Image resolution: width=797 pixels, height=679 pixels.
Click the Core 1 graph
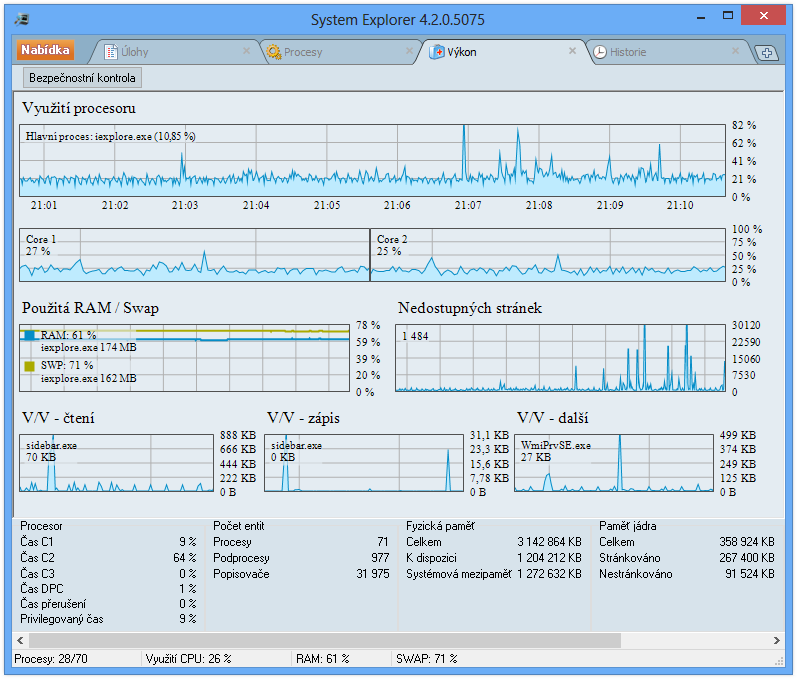(194, 255)
